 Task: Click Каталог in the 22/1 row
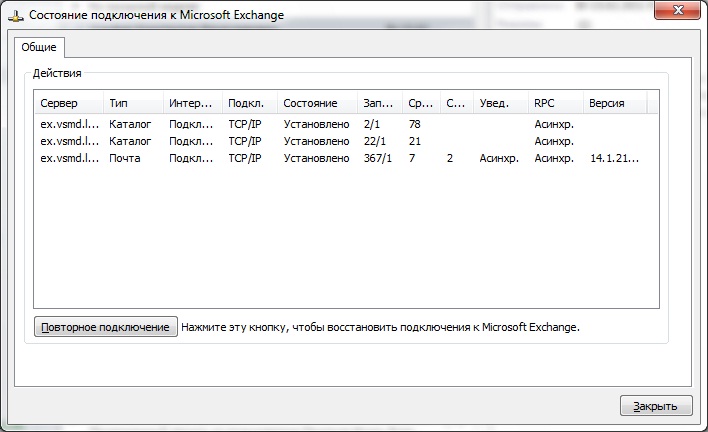pyautogui.click(x=130, y=141)
